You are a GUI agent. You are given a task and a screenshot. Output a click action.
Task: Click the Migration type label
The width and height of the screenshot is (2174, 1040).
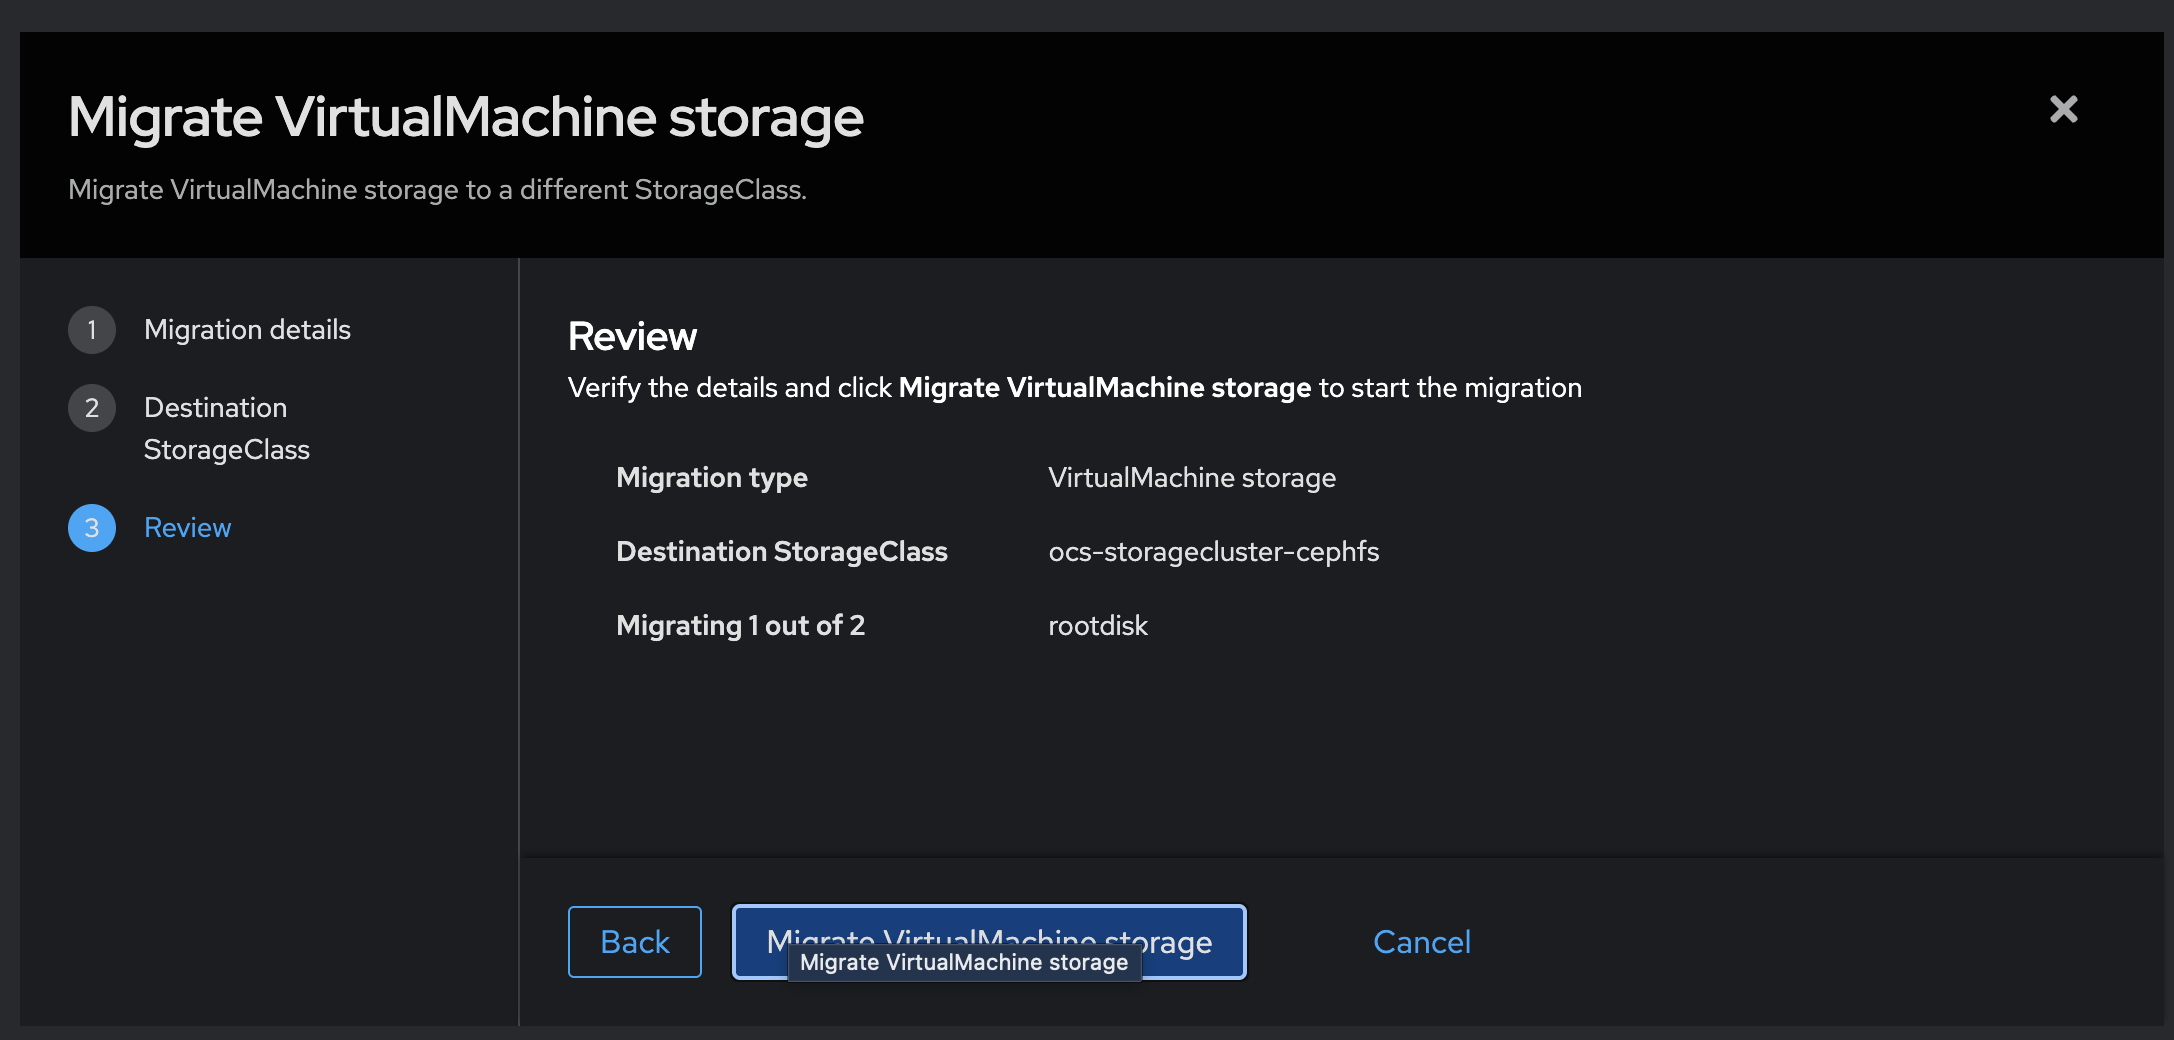[711, 478]
